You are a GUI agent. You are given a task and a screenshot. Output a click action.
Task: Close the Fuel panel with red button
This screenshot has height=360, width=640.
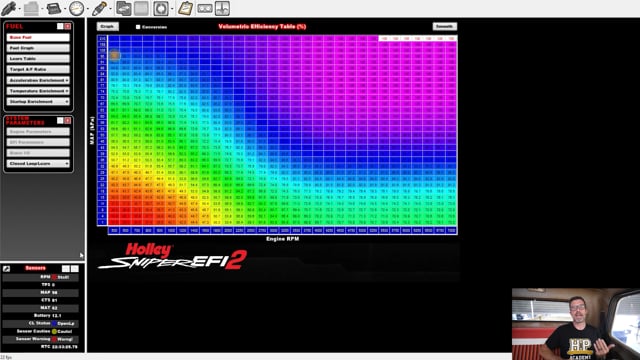tap(68, 26)
